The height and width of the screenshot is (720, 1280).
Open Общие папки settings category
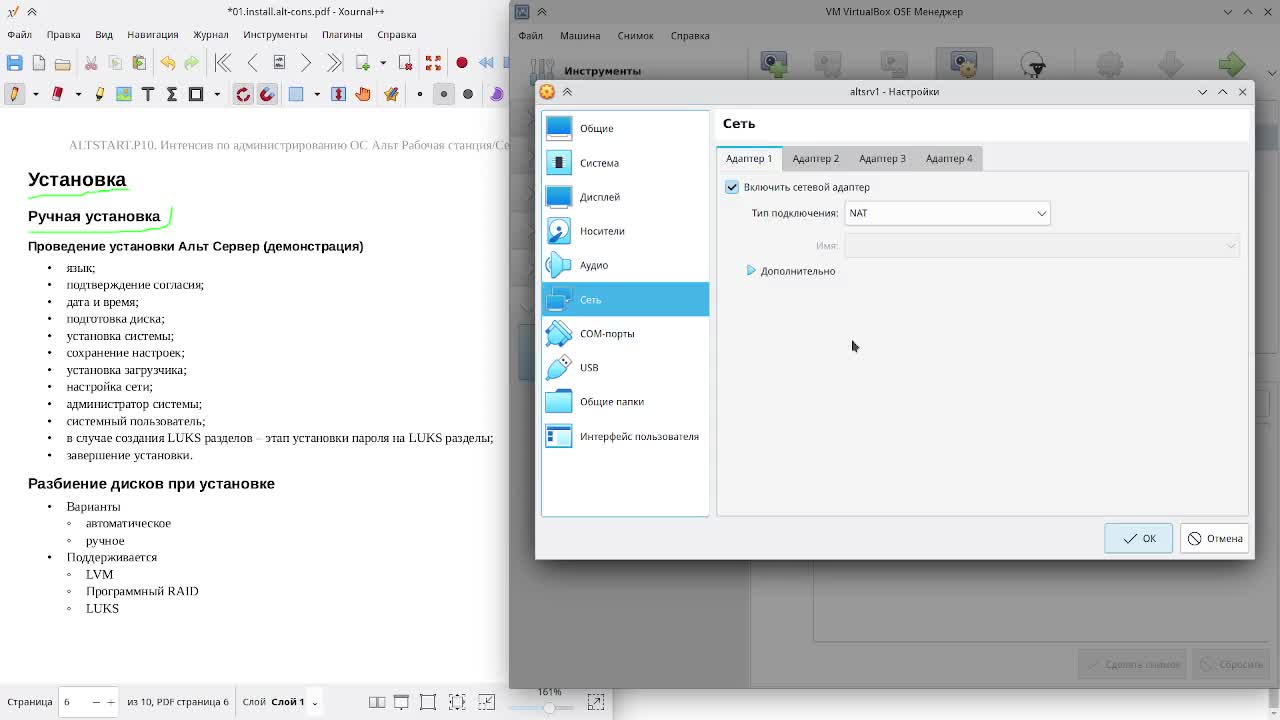tap(625, 401)
